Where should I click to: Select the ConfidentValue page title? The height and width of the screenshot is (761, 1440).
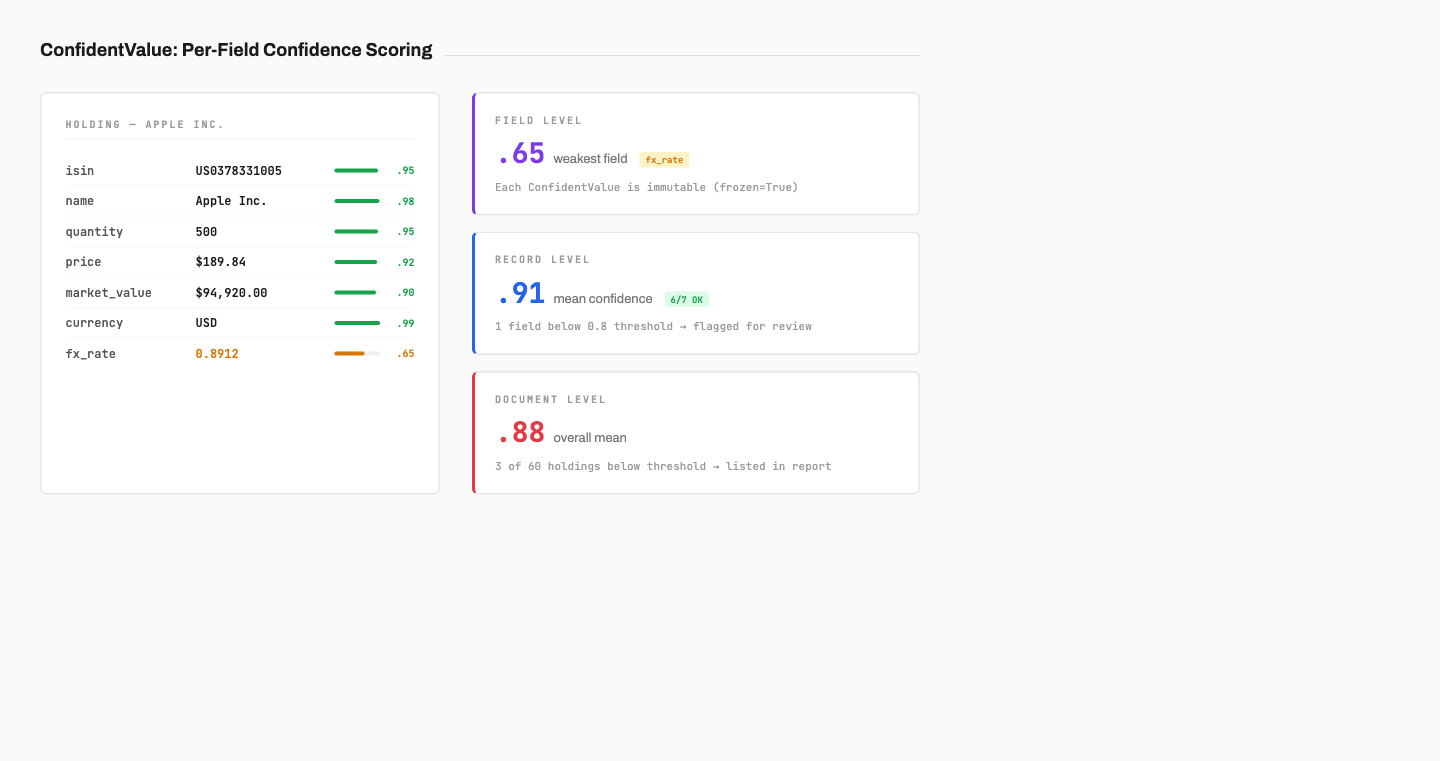(x=236, y=49)
